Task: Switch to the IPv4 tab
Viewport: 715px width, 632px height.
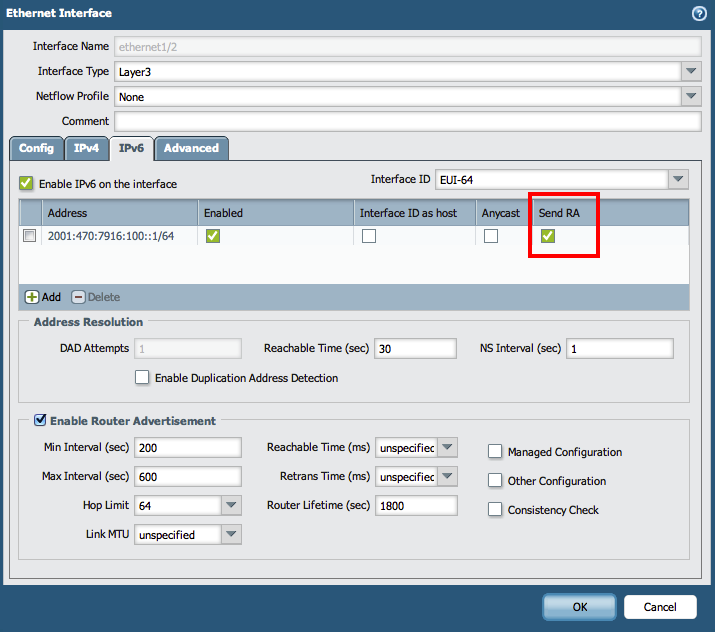Action: click(87, 148)
